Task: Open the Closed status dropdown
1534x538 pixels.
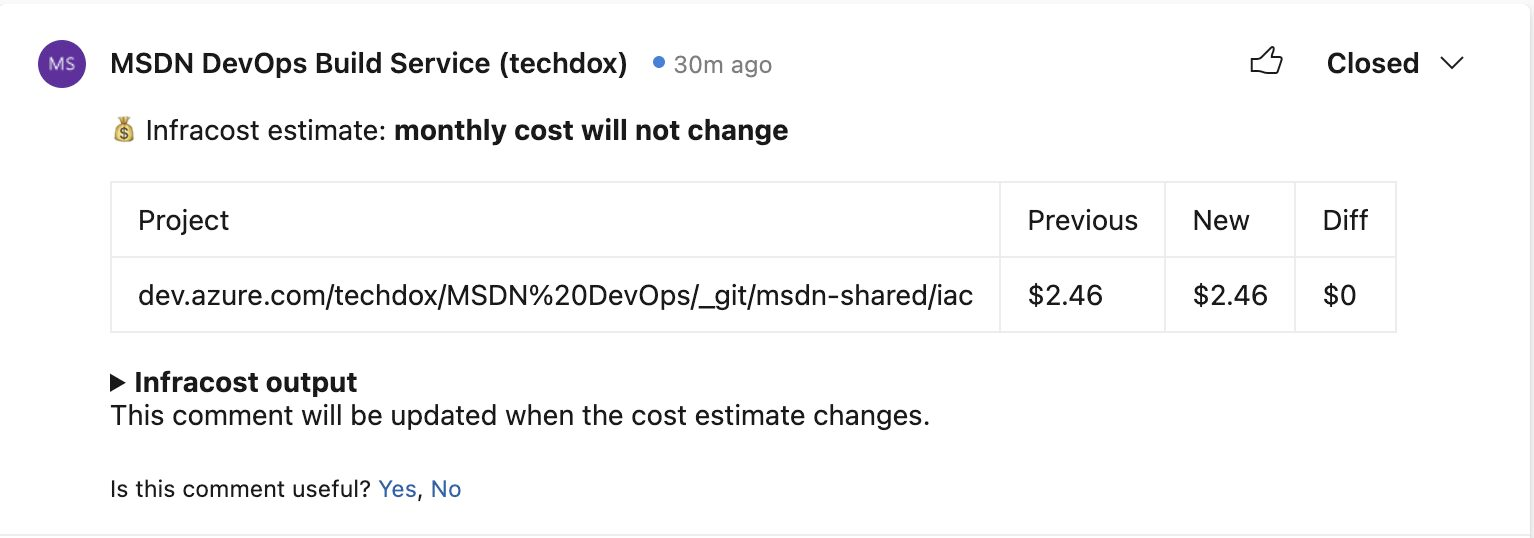Action: coord(1394,63)
